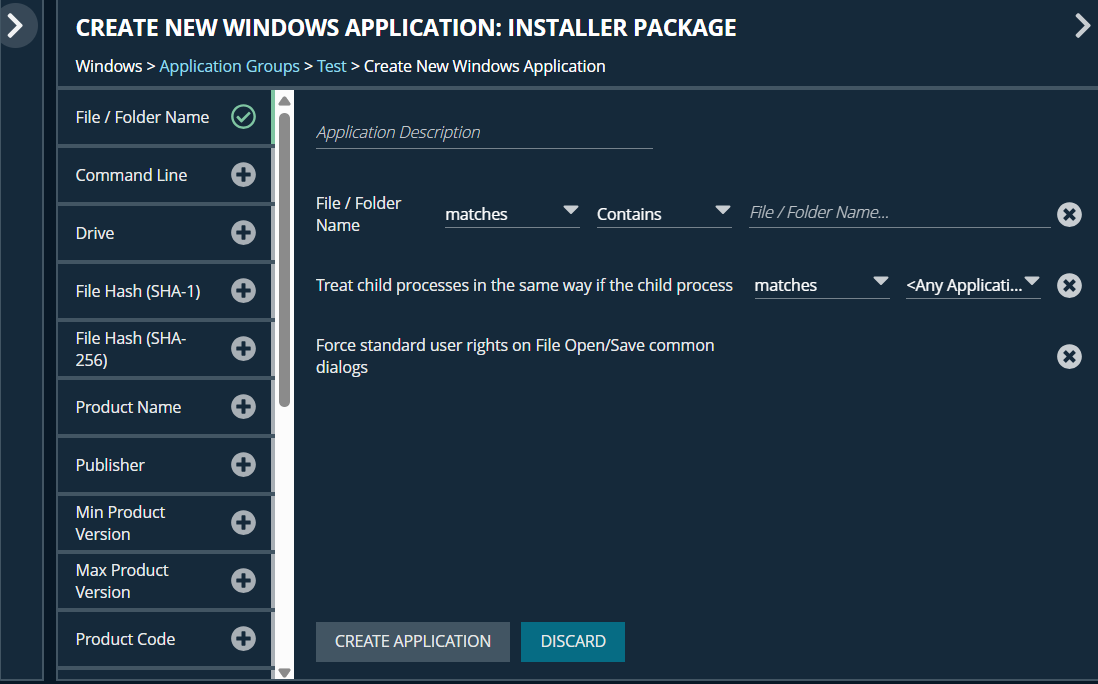Add a Product Name criterion
Image resolution: width=1098 pixels, height=684 pixels.
243,407
